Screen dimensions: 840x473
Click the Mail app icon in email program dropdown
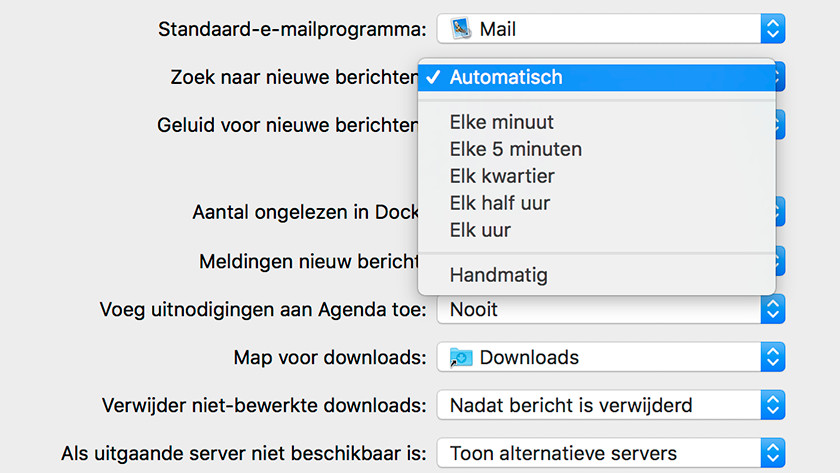460,28
